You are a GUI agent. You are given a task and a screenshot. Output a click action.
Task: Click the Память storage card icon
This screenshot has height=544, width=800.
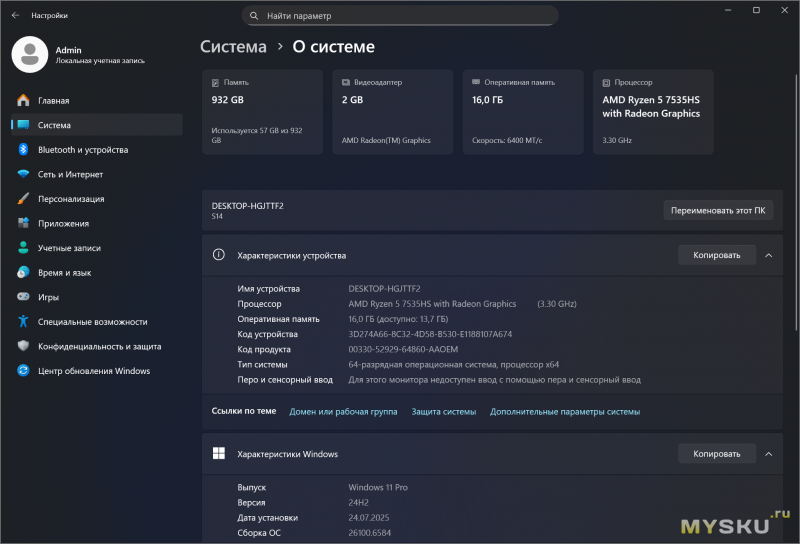[215, 82]
